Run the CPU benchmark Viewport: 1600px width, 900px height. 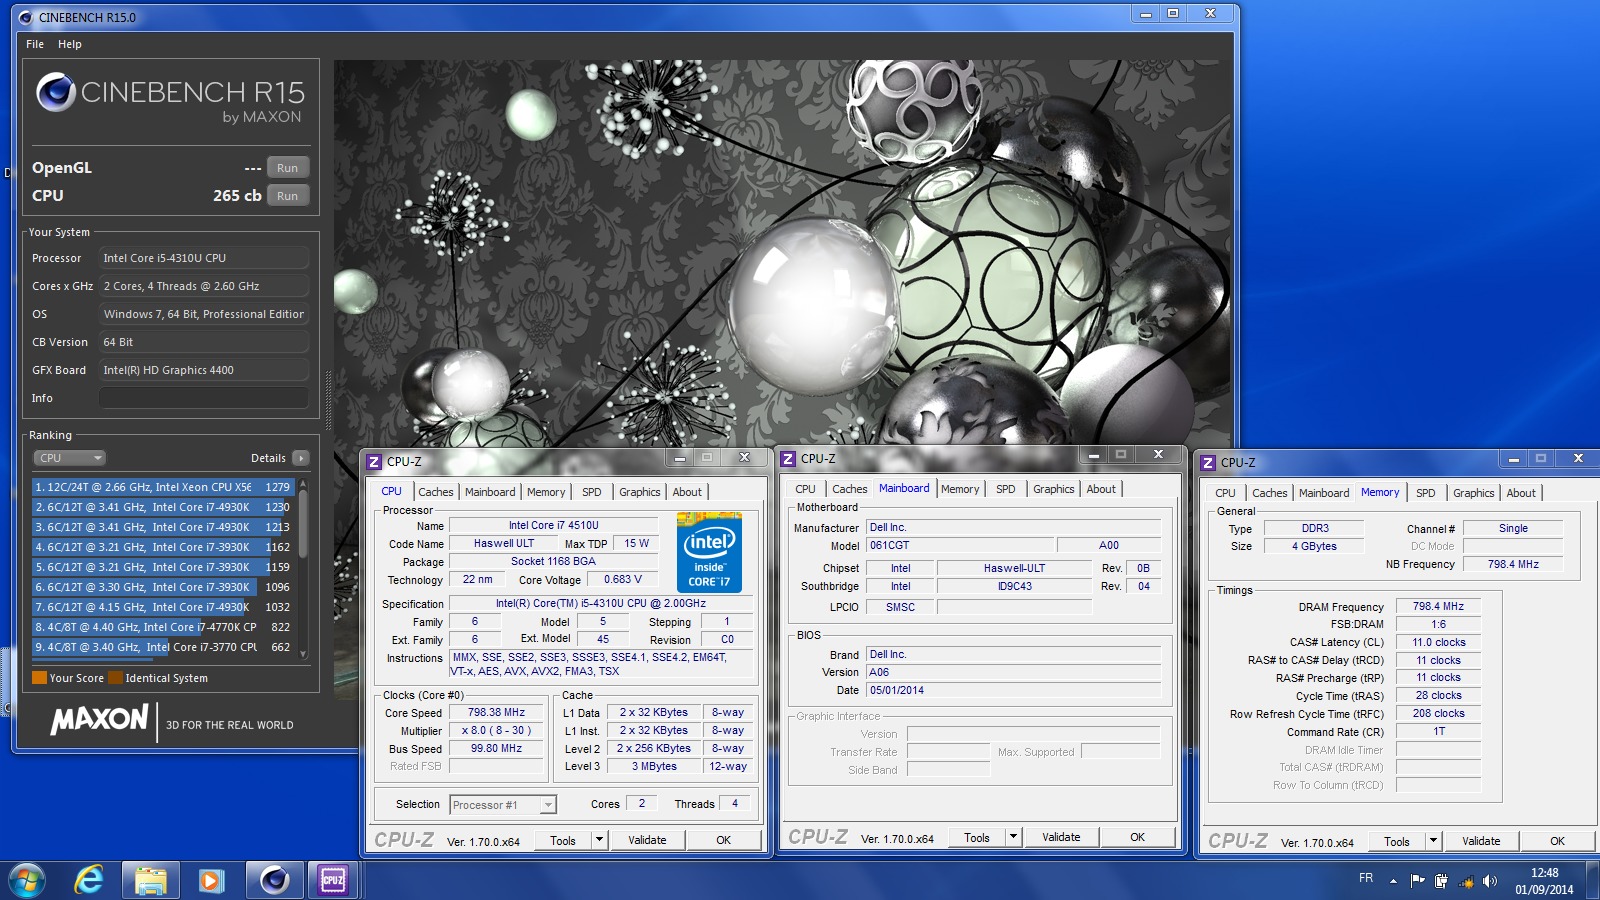point(288,196)
